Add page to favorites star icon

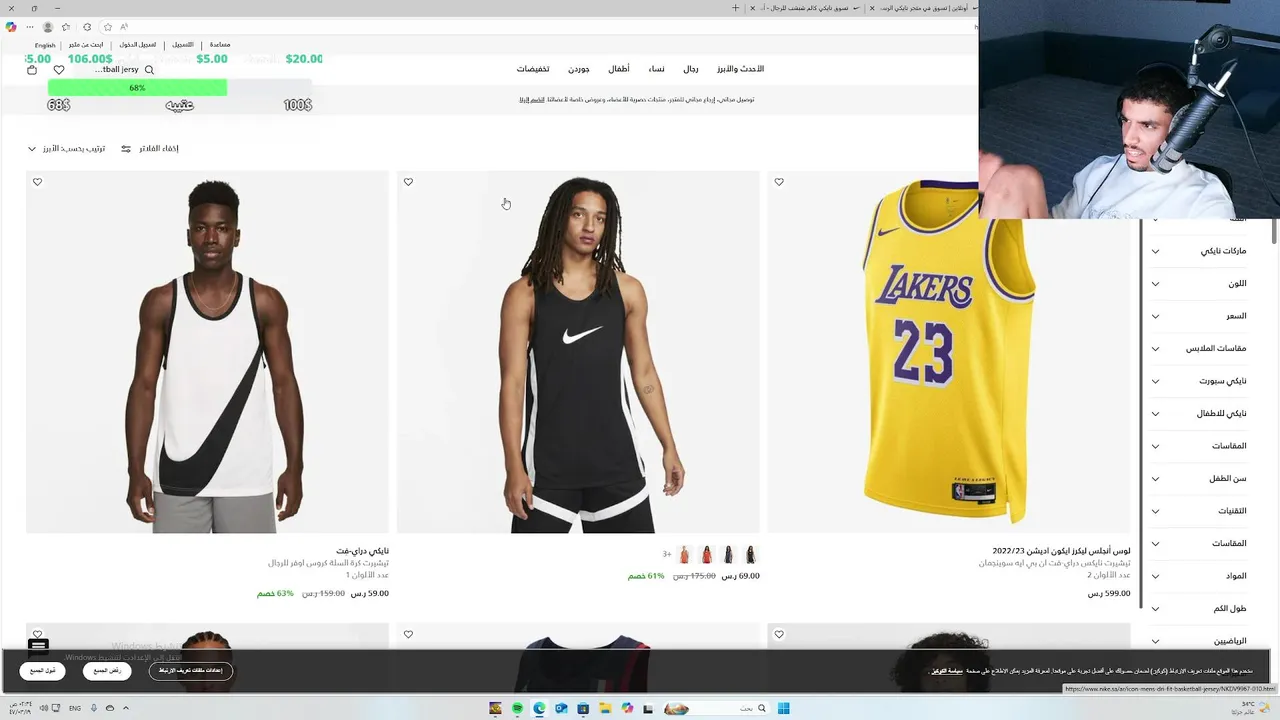tap(107, 27)
